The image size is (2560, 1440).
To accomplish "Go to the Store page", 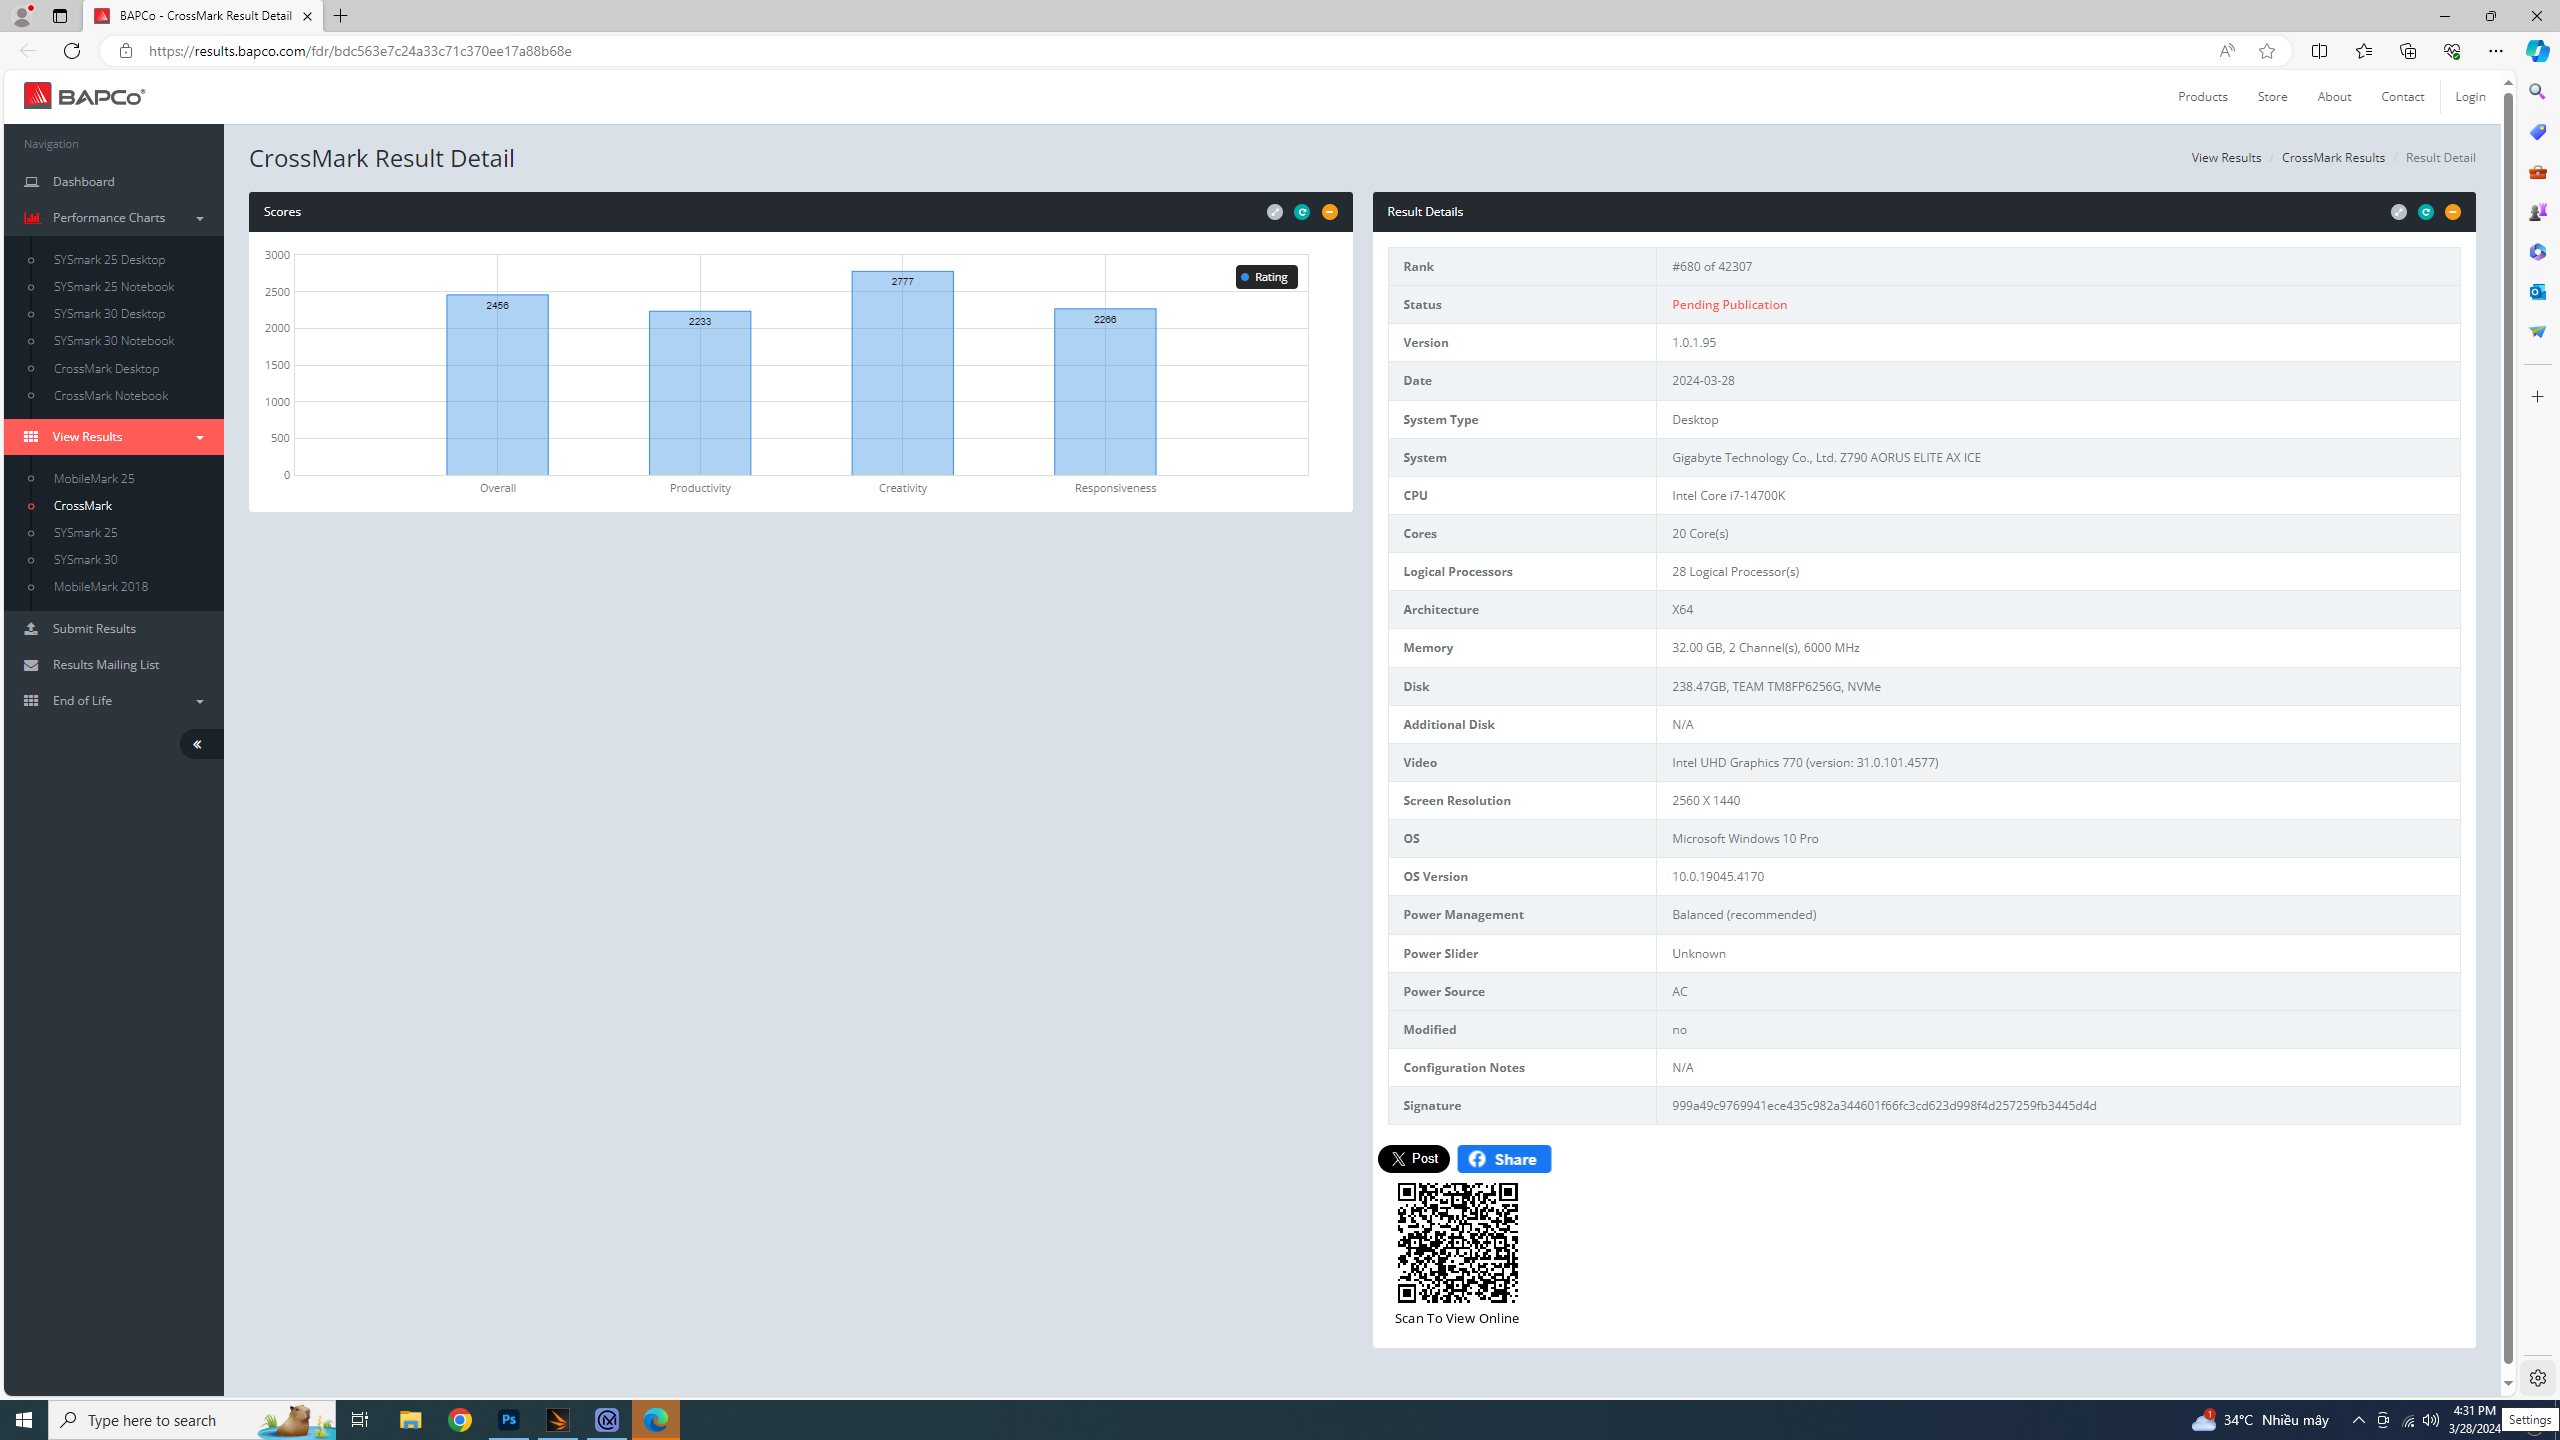I will (2272, 97).
